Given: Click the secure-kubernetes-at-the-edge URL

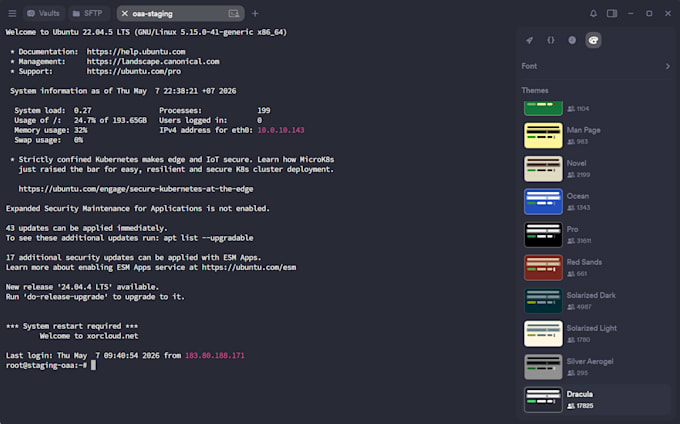Looking at the screenshot, I should click(136, 189).
